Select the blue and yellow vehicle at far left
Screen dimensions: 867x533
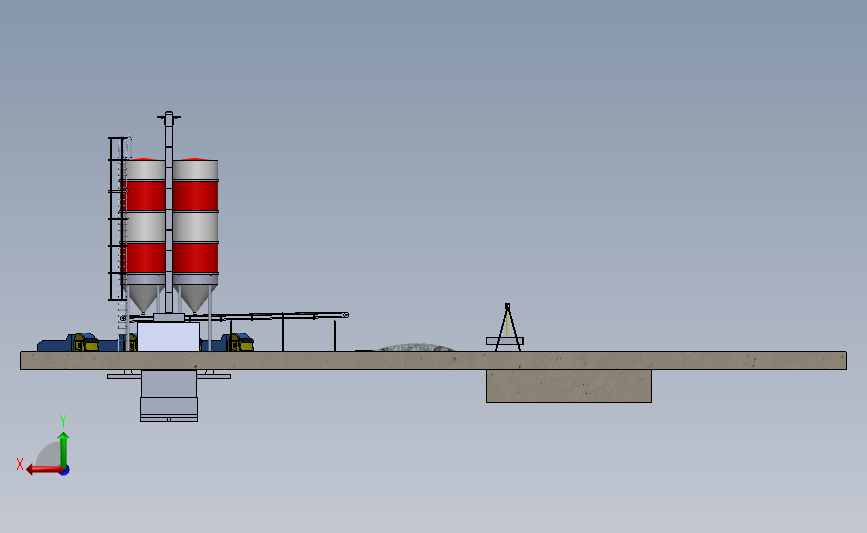68,343
